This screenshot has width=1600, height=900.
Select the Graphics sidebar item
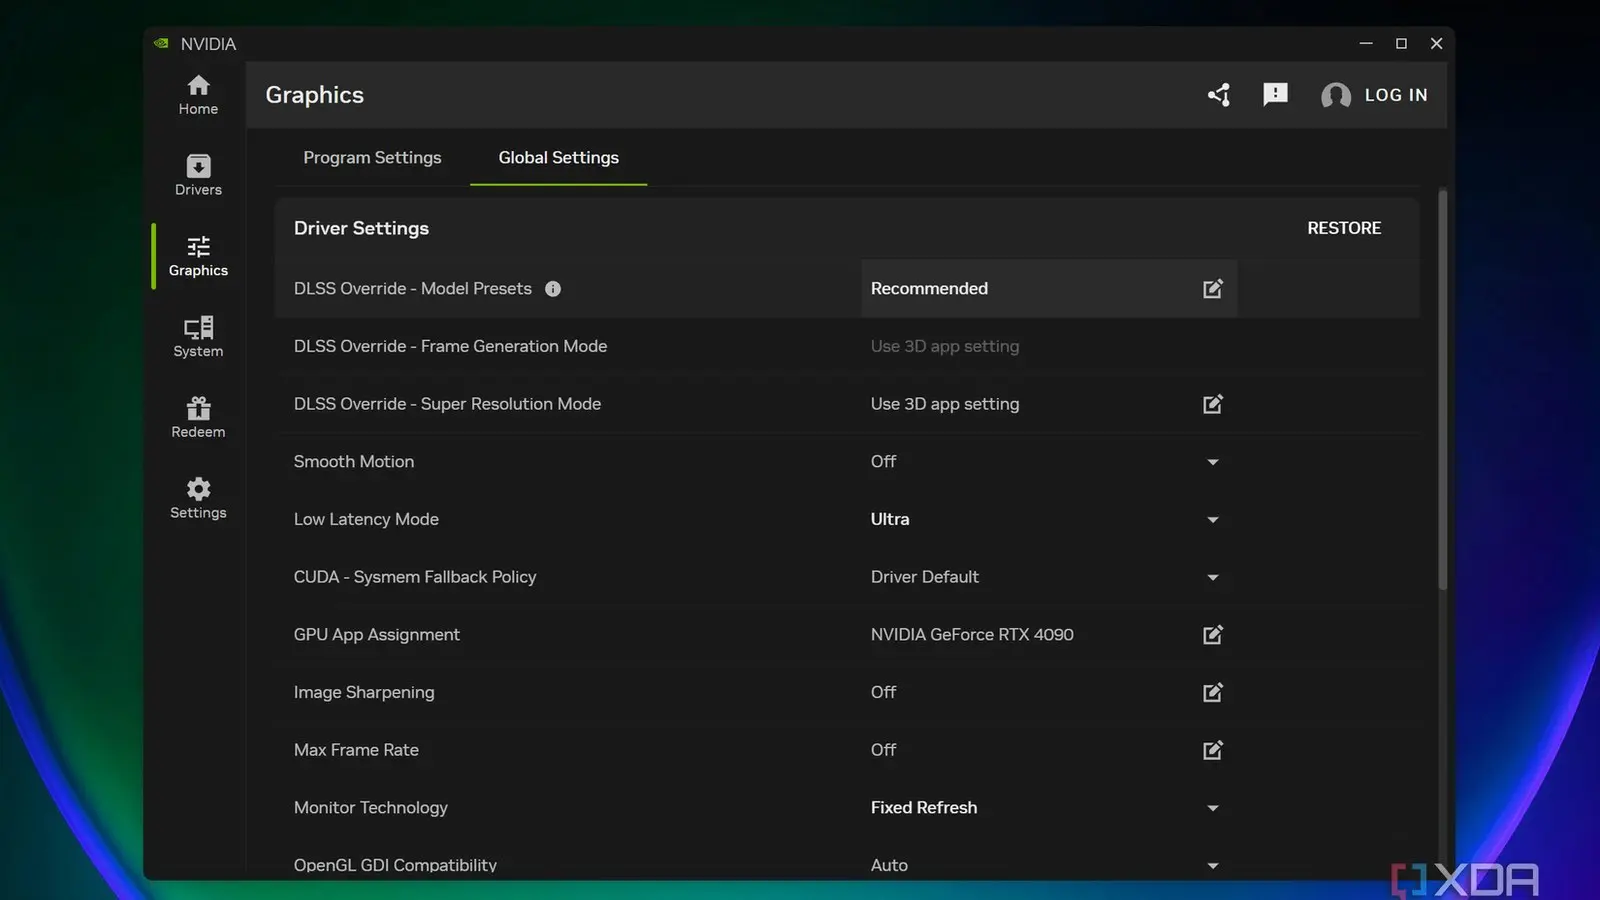pyautogui.click(x=198, y=256)
